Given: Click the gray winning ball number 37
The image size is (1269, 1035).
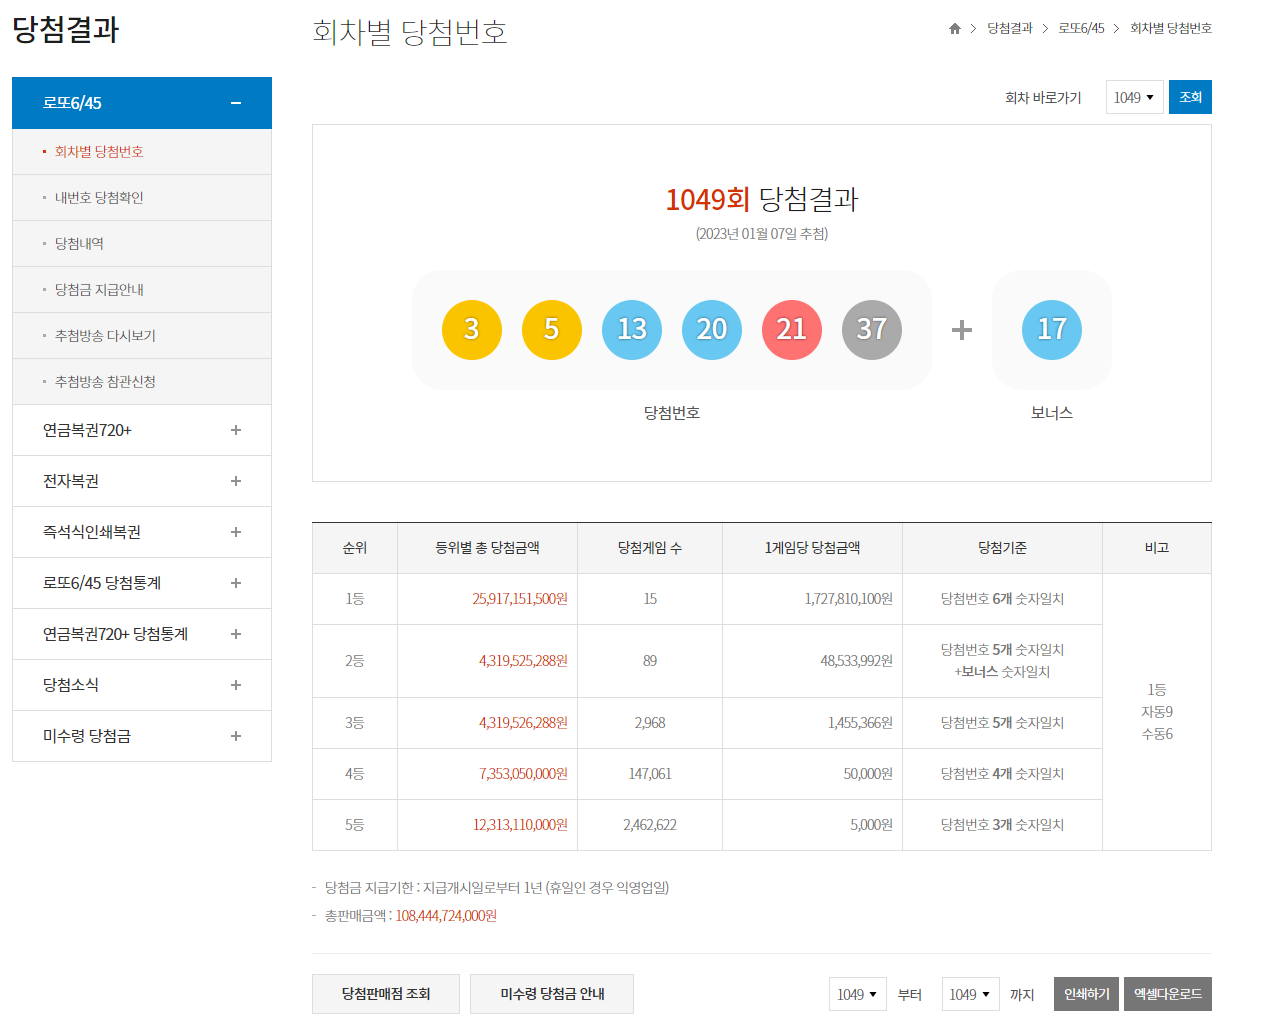Looking at the screenshot, I should [x=872, y=329].
